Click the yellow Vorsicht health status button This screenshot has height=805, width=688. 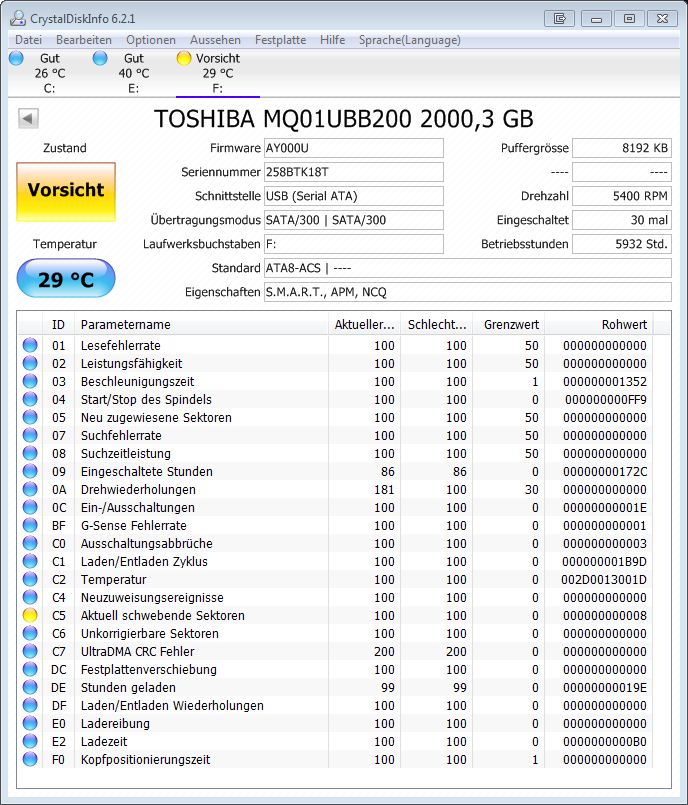(66, 191)
